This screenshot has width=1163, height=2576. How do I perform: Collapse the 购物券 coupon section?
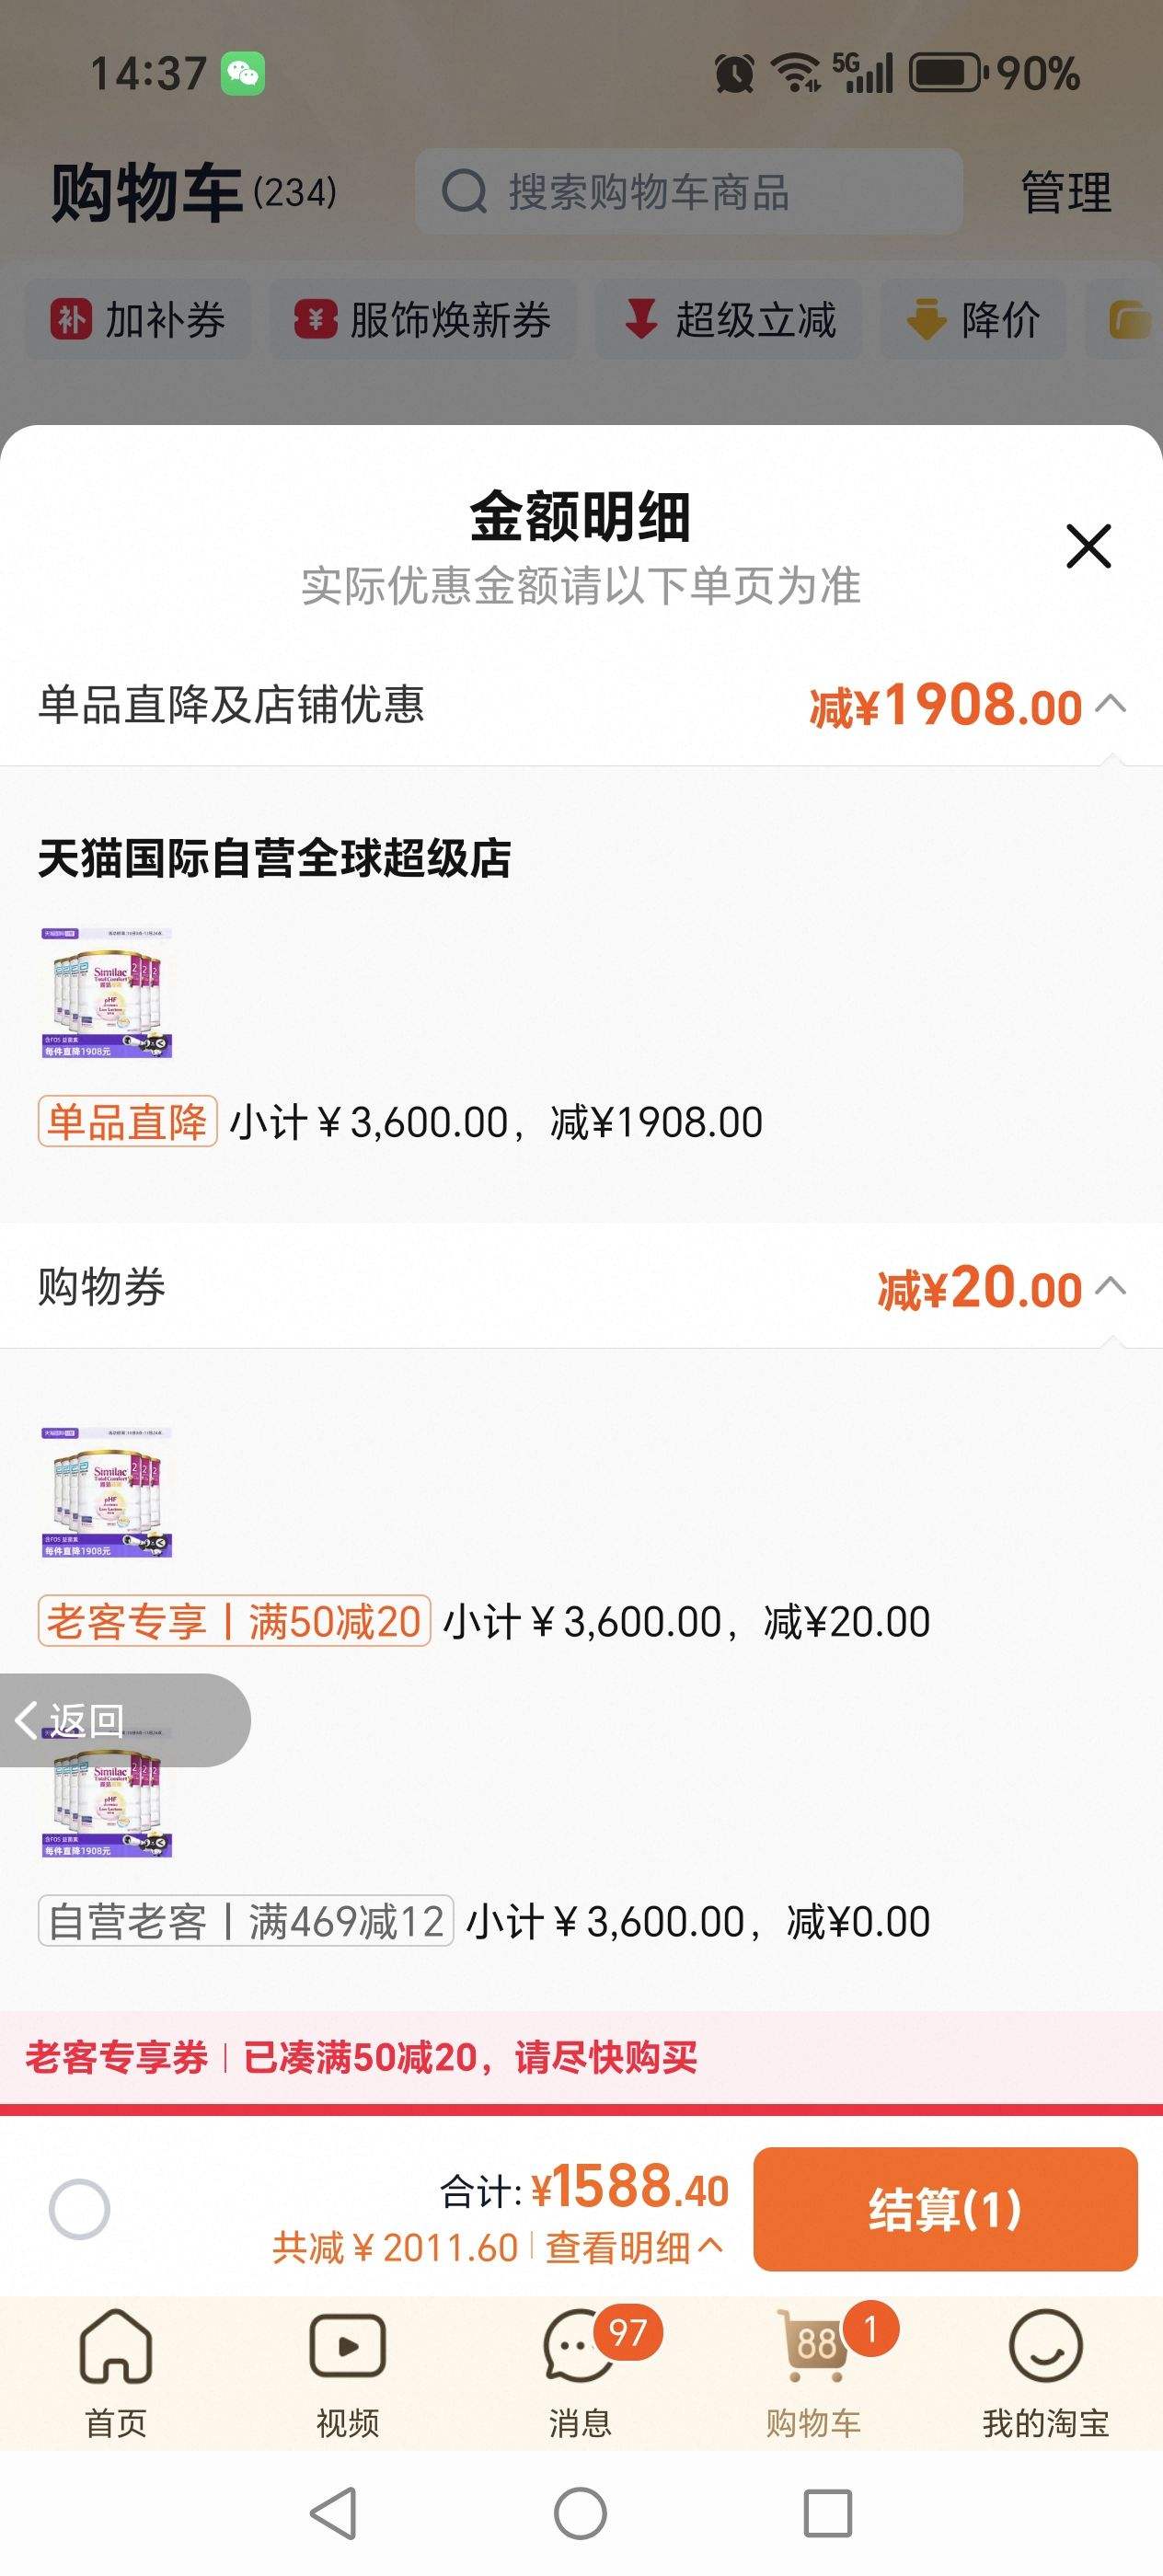1110,1287
